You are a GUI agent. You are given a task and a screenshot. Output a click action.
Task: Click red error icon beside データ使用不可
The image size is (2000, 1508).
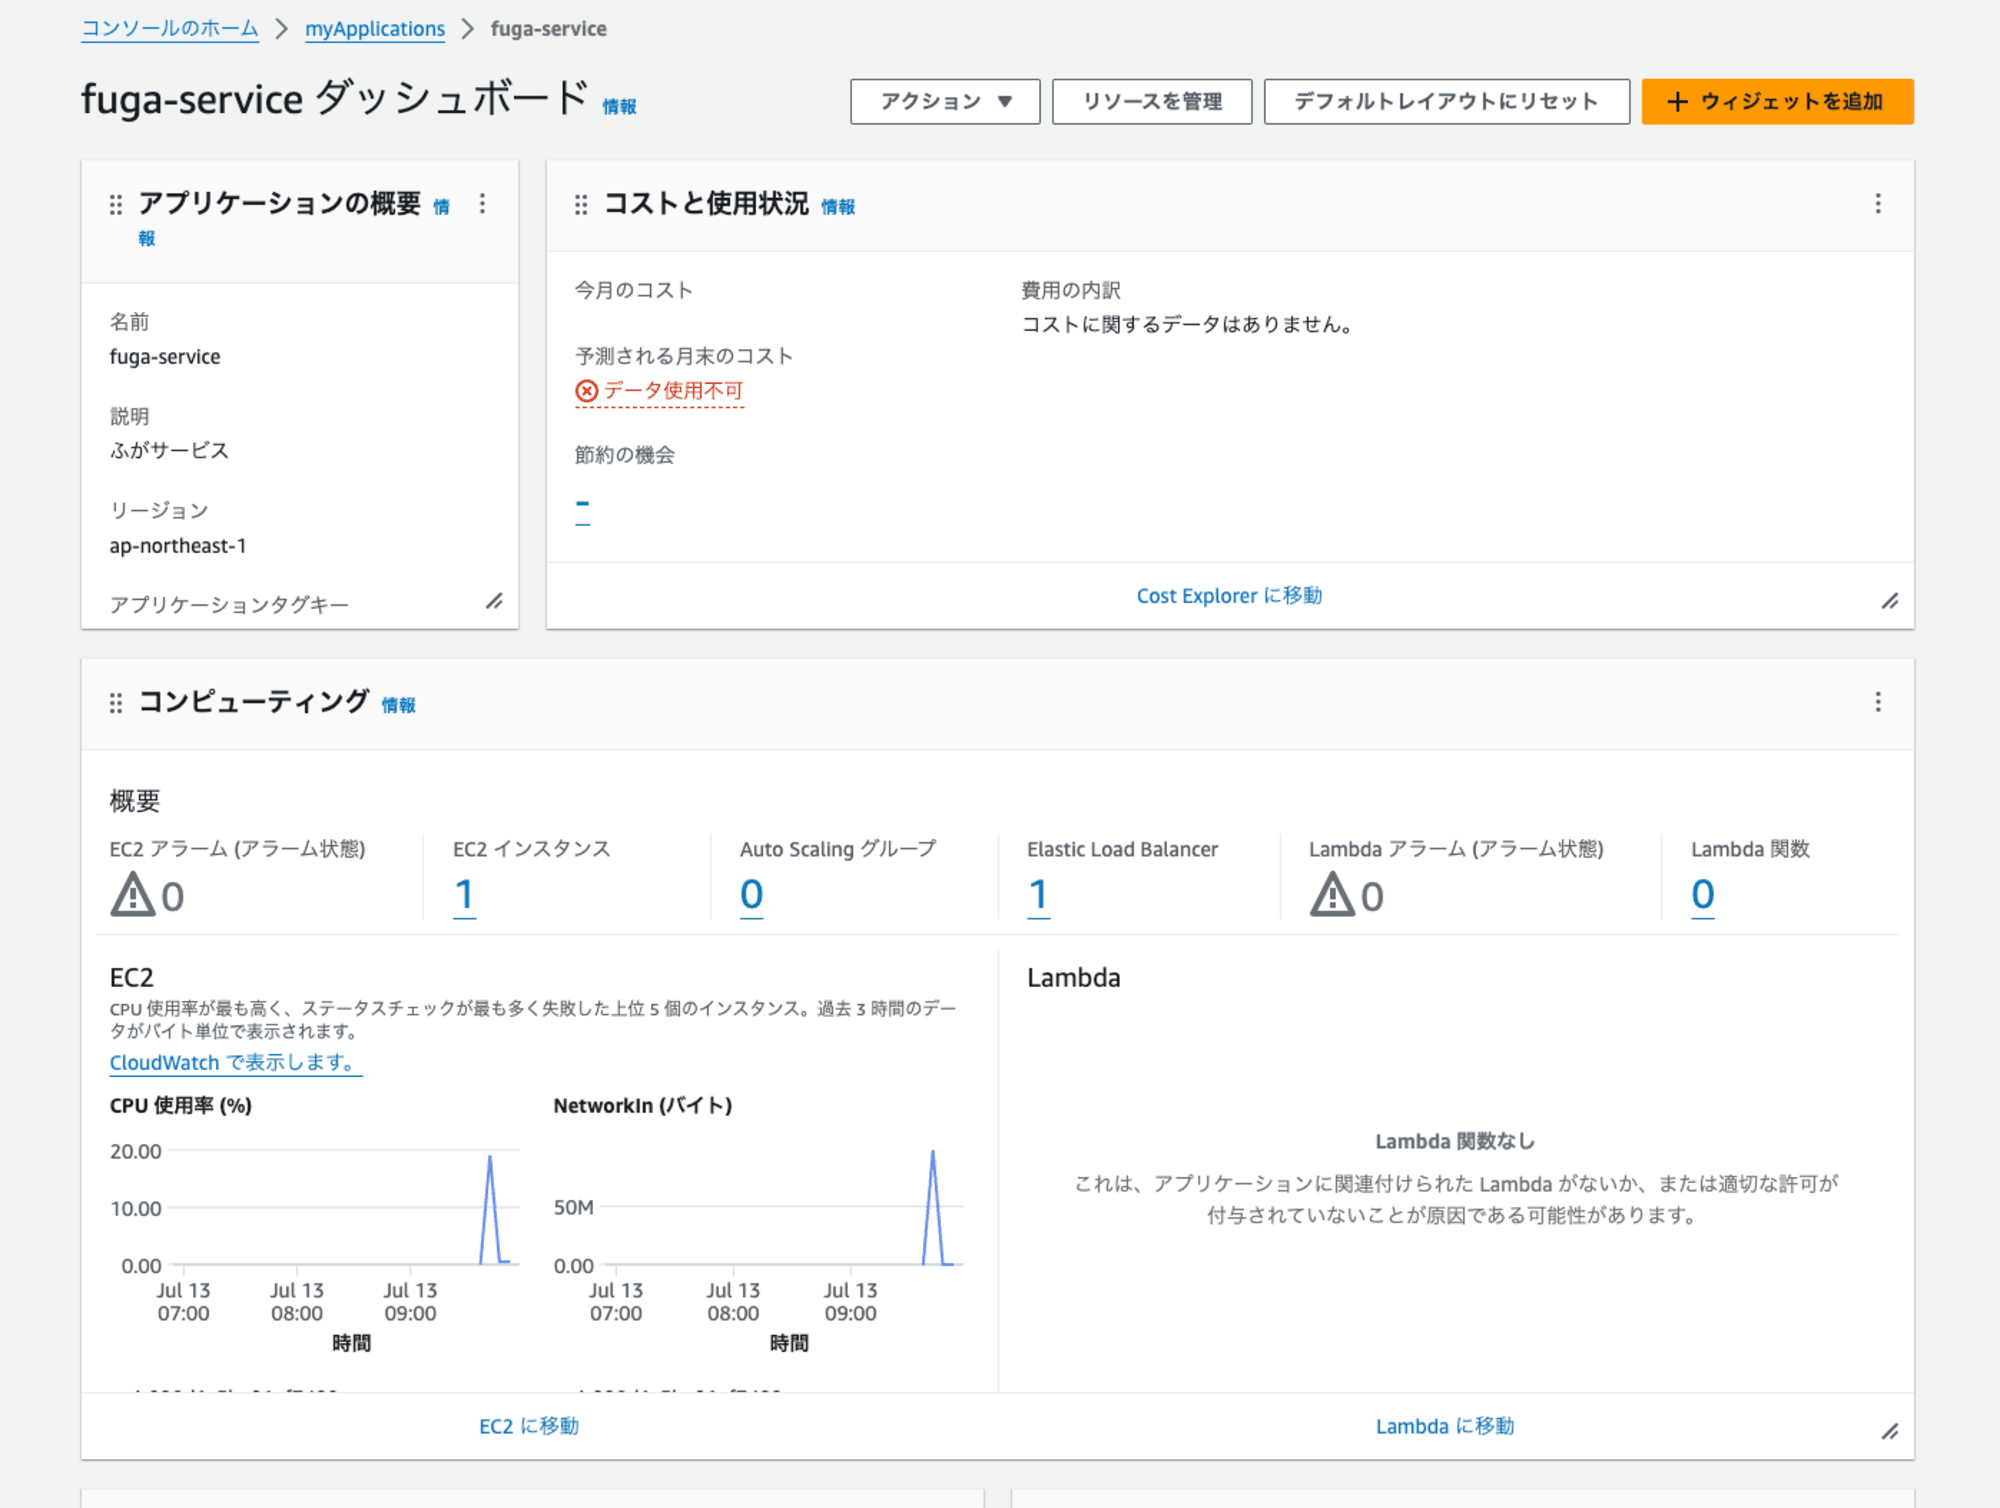click(587, 391)
